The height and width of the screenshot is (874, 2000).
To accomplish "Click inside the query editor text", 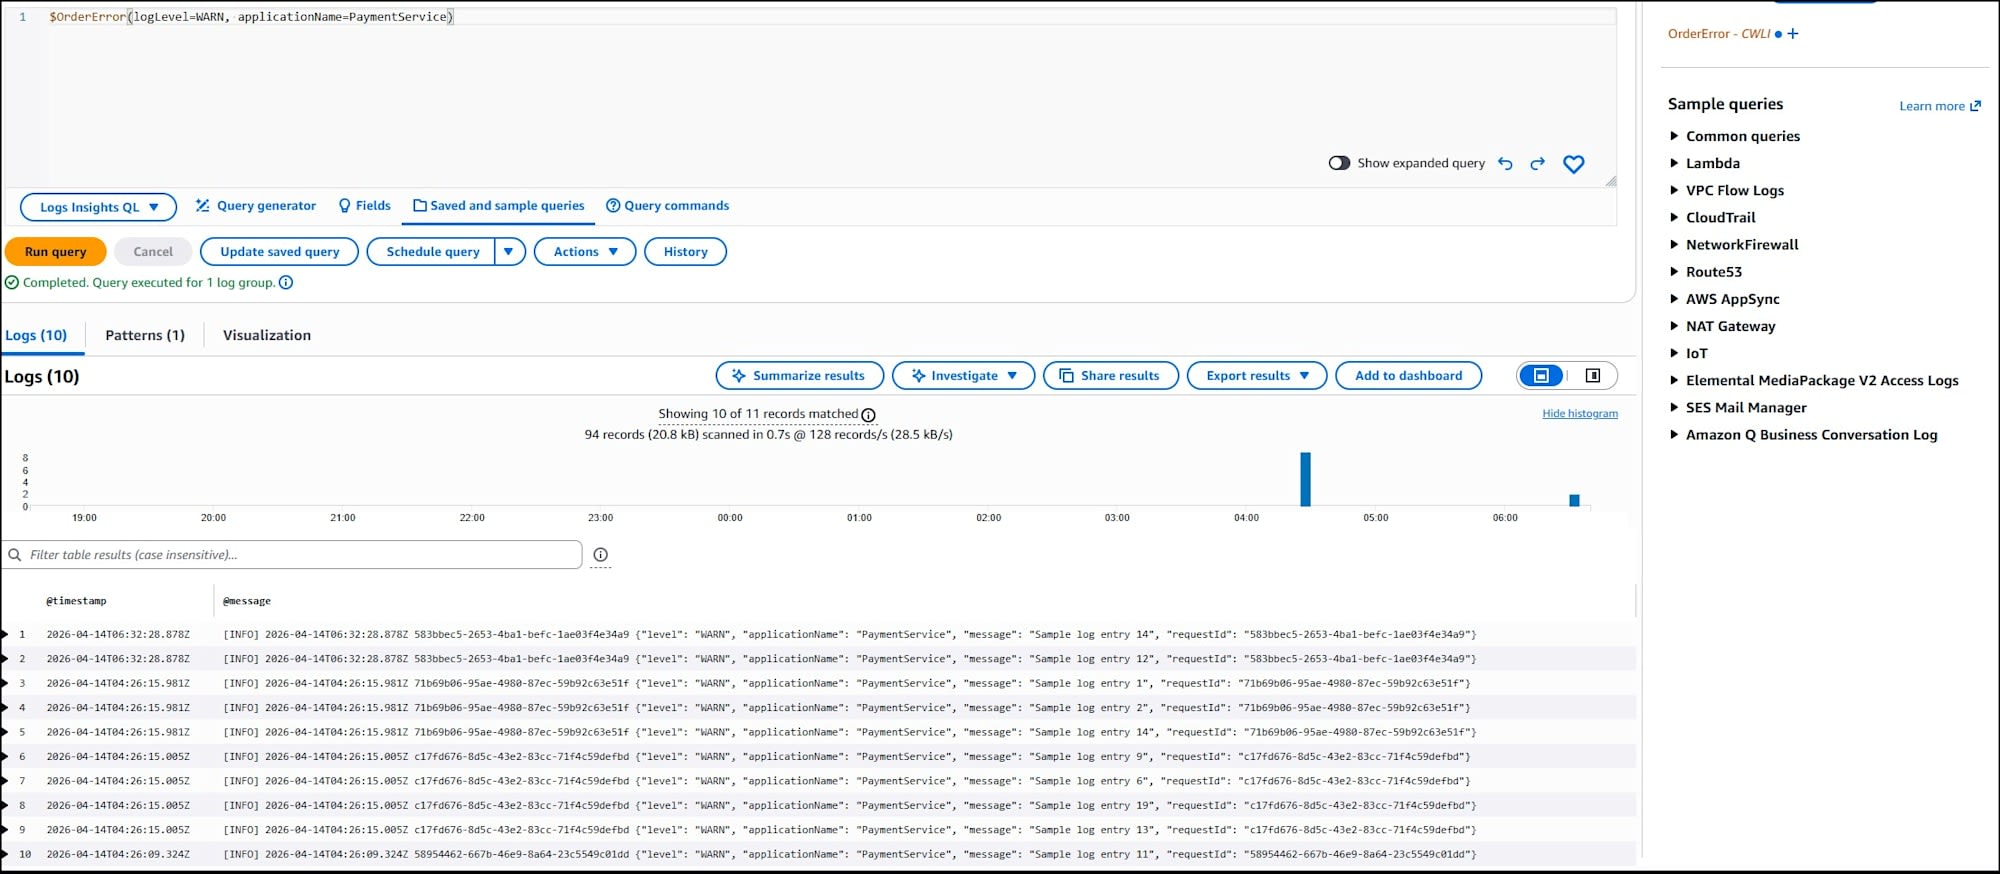I will (x=252, y=17).
